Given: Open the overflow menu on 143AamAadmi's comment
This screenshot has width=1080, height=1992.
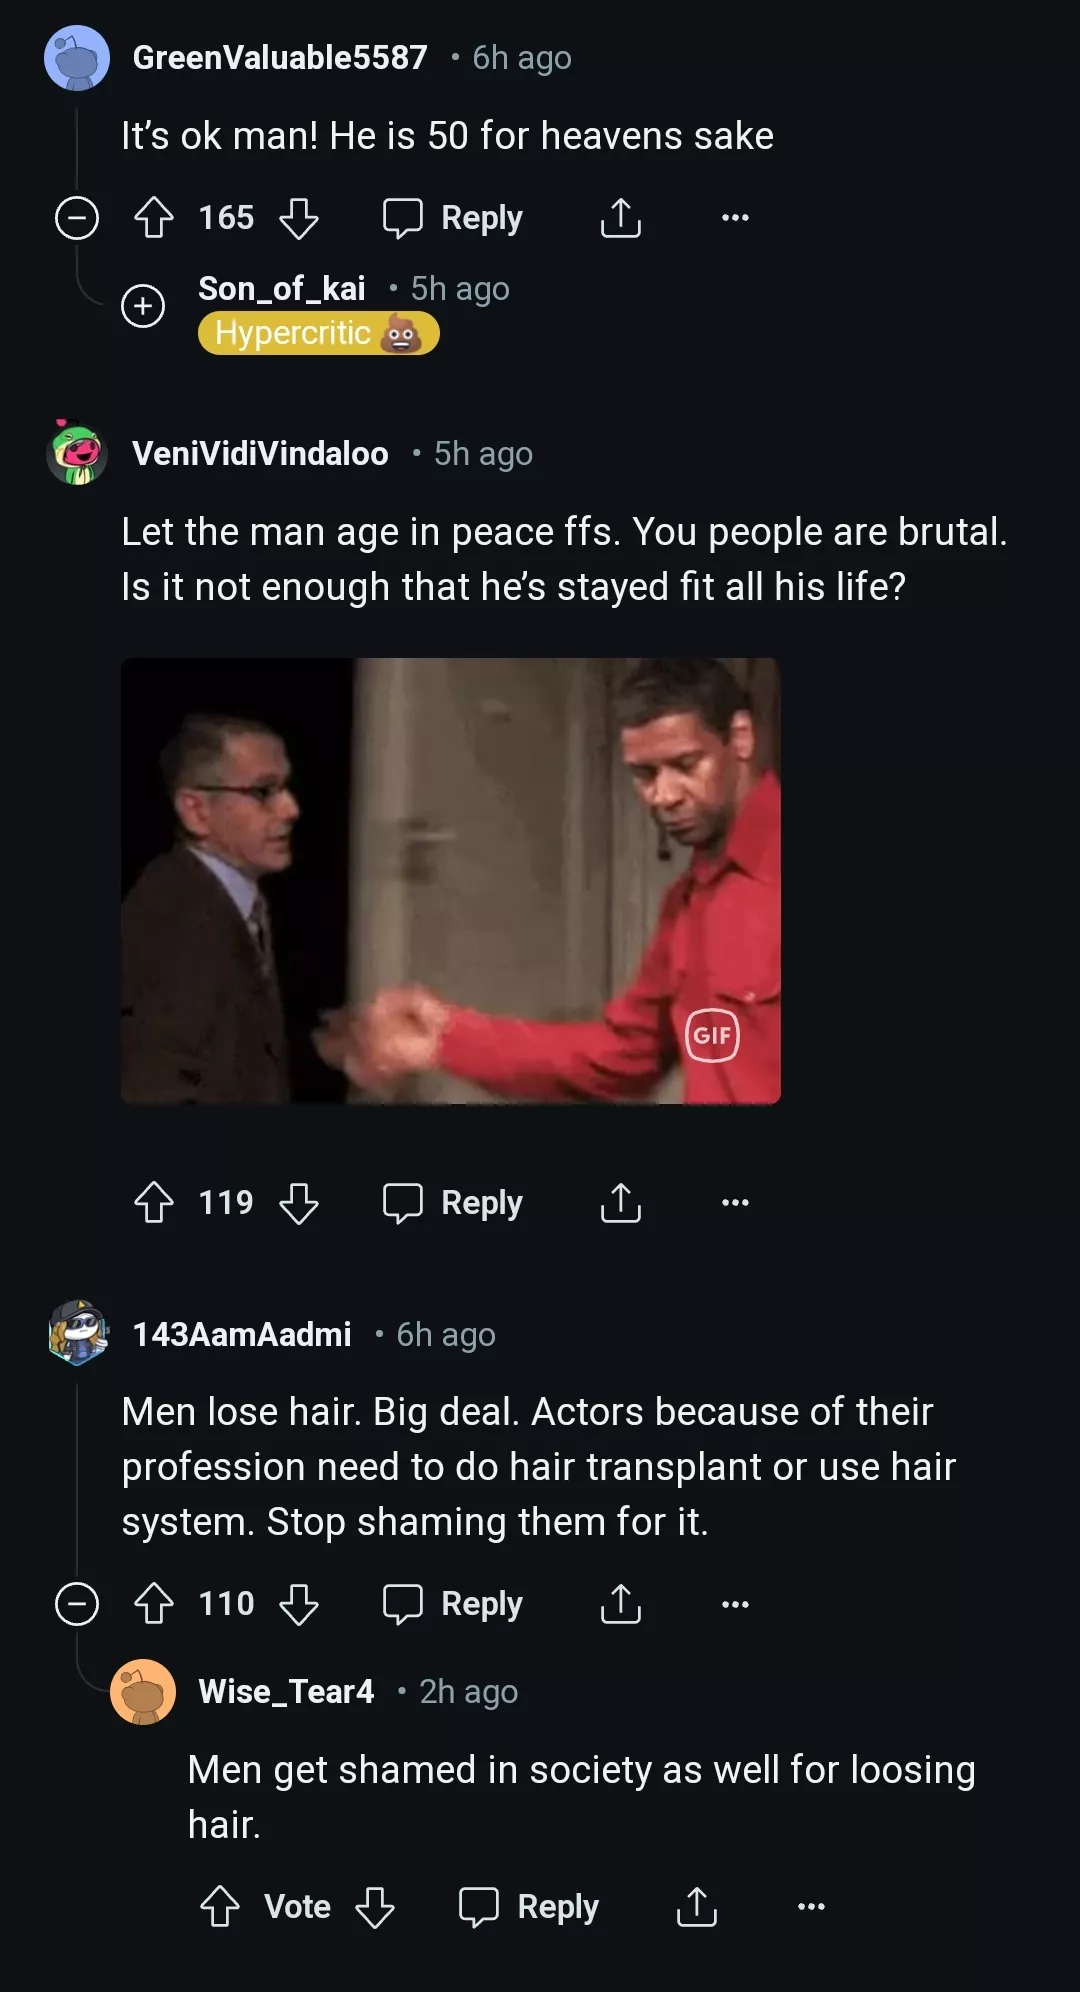Looking at the screenshot, I should tap(735, 1603).
